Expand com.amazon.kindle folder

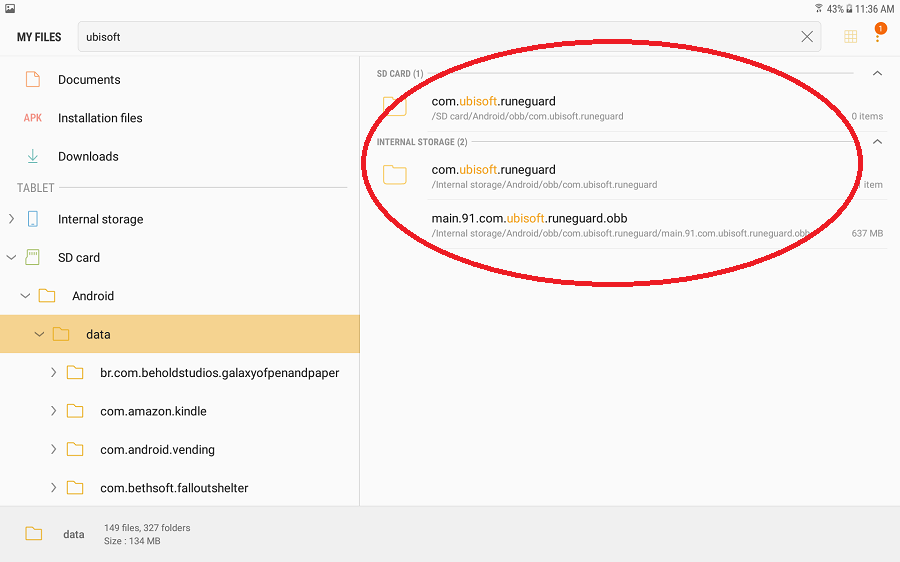[x=53, y=411]
